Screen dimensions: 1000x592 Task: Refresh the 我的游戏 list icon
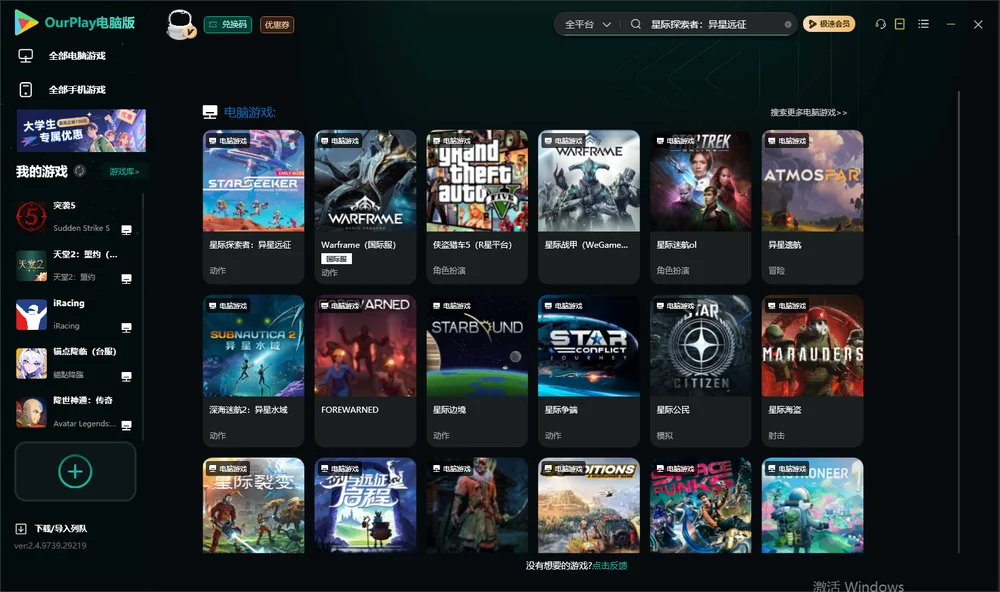click(x=80, y=171)
